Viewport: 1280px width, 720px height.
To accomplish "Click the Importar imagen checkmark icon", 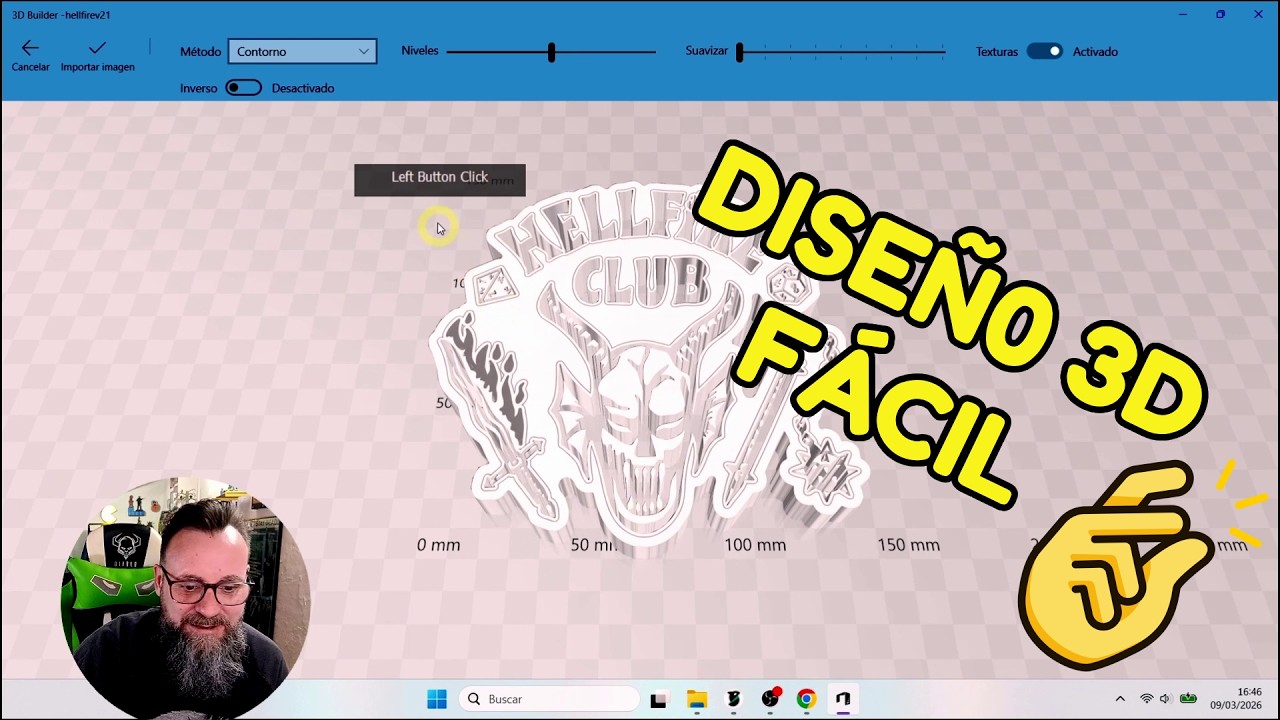I will tap(97, 48).
